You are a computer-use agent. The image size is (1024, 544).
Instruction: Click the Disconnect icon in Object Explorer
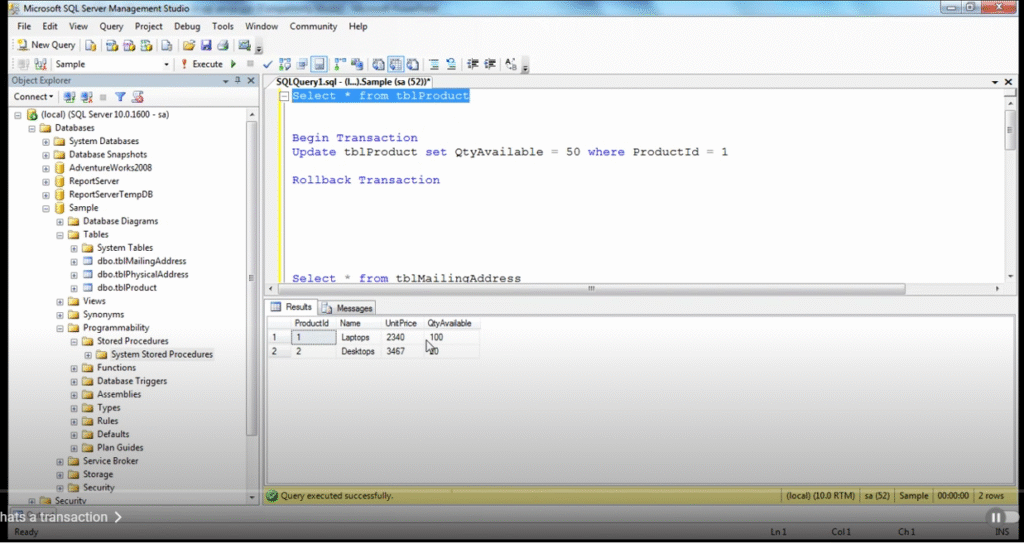(x=86, y=97)
